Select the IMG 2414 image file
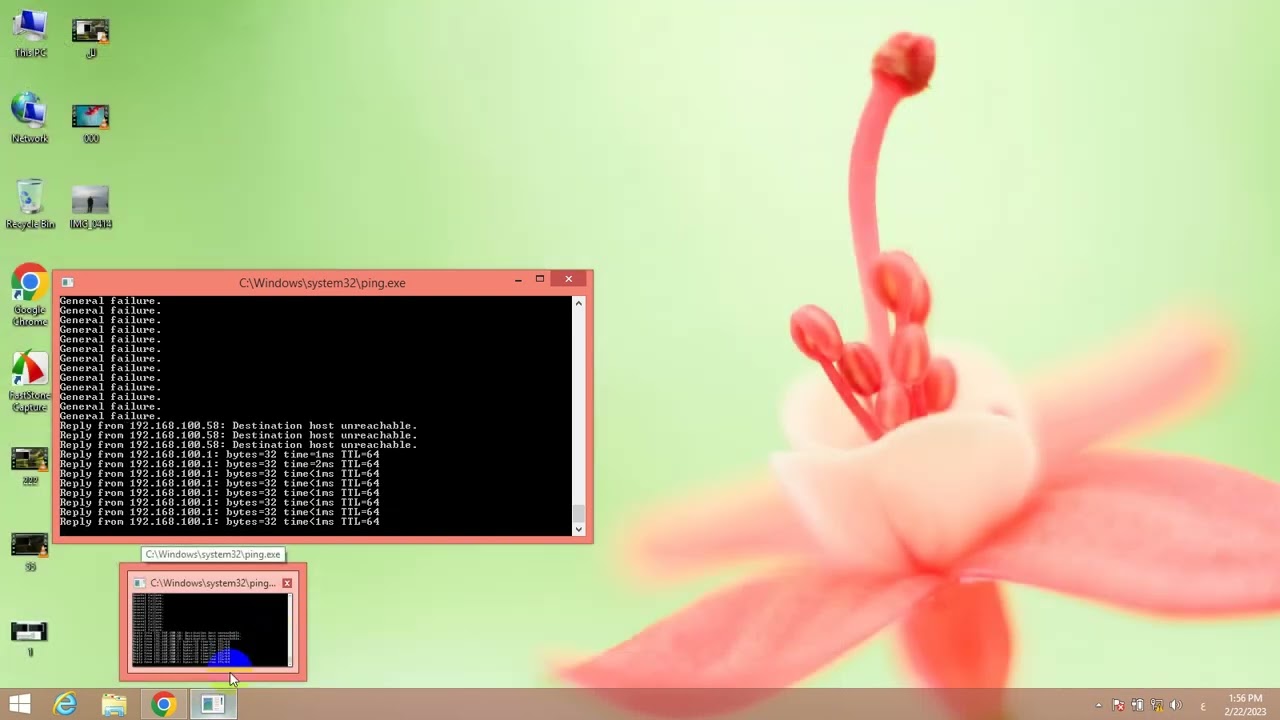The width and height of the screenshot is (1280, 720). click(x=90, y=206)
